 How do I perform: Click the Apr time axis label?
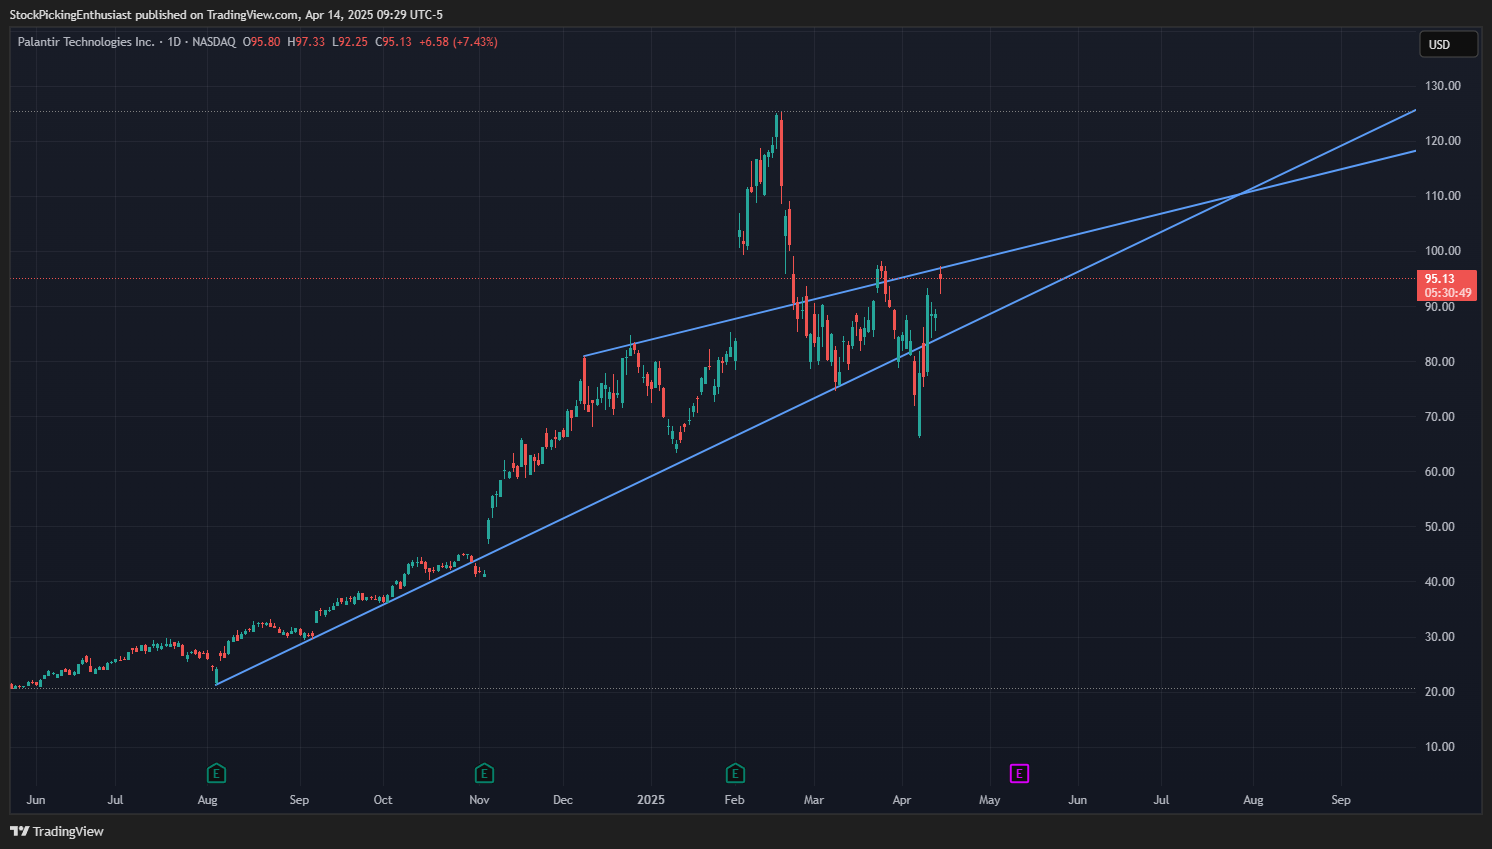902,800
